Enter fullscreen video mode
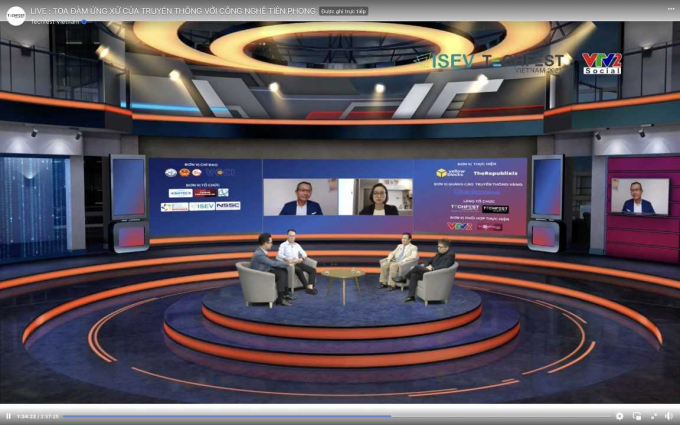Viewport: 680px width, 425px height. [x=654, y=416]
